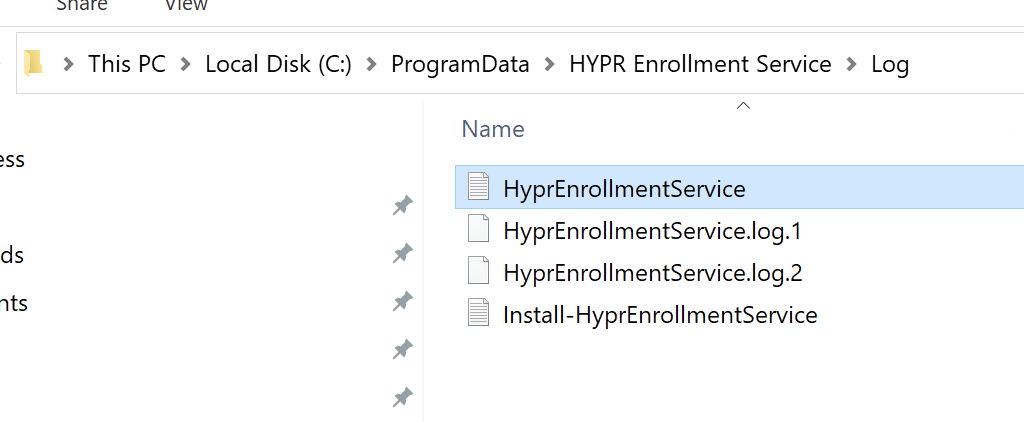Click the Log breadcrumb segment
Image resolution: width=1024 pixels, height=422 pixels.
(890, 64)
